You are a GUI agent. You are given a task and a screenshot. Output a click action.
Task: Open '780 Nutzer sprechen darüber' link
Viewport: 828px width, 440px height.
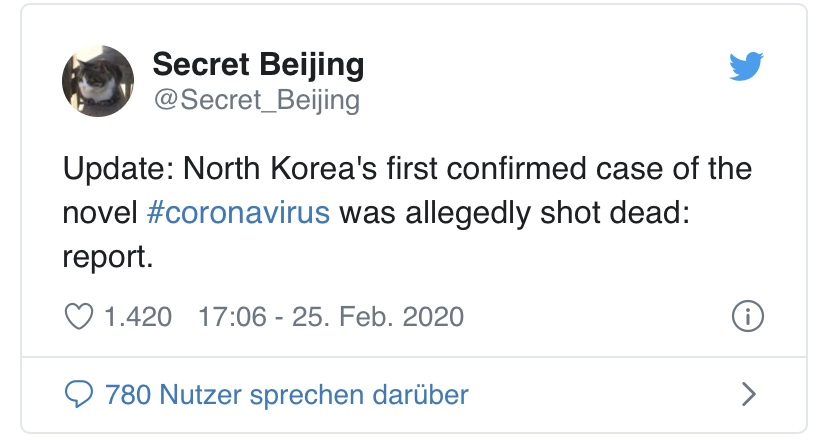287,395
